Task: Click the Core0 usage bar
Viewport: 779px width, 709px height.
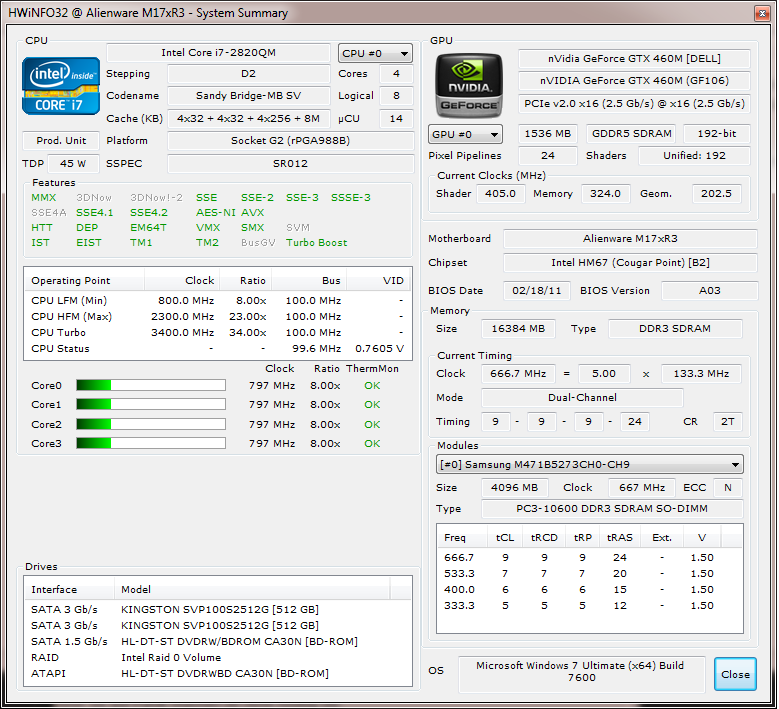Action: click(x=151, y=385)
